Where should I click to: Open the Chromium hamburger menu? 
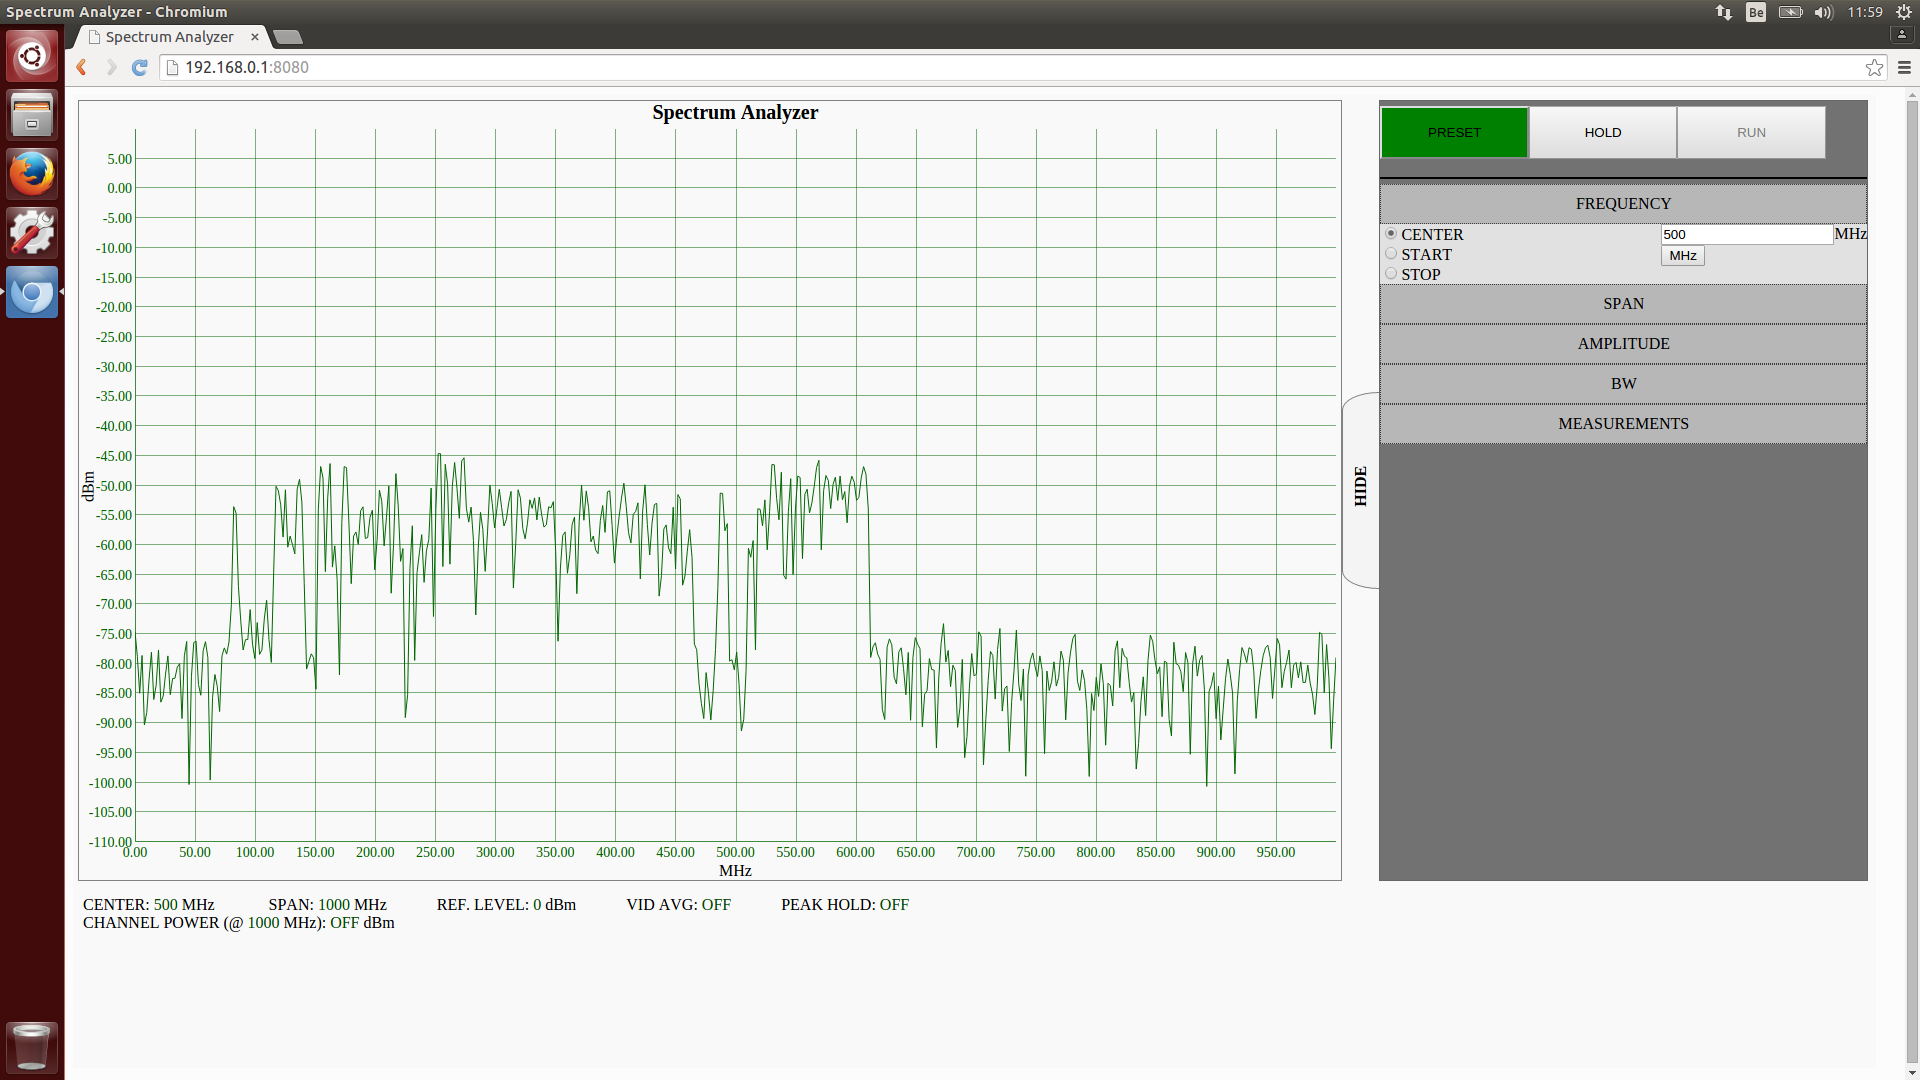click(x=1904, y=67)
